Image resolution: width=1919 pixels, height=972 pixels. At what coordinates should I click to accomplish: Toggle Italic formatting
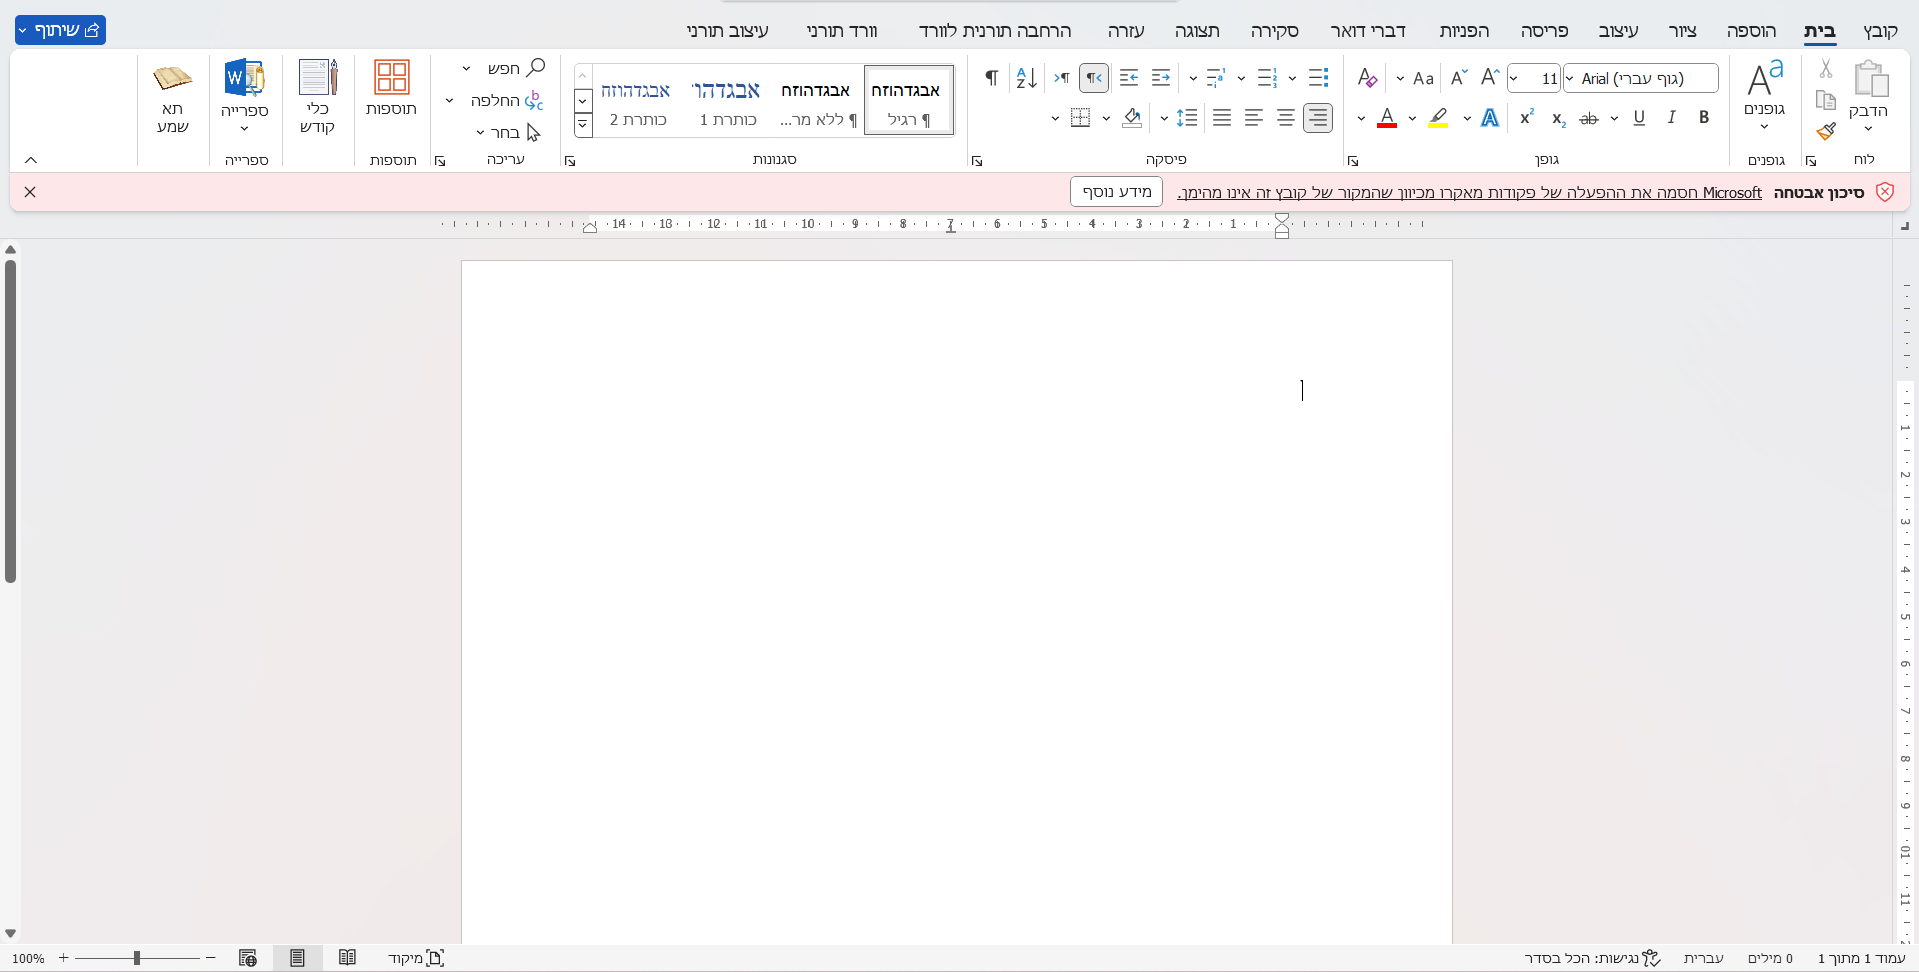[x=1672, y=118]
